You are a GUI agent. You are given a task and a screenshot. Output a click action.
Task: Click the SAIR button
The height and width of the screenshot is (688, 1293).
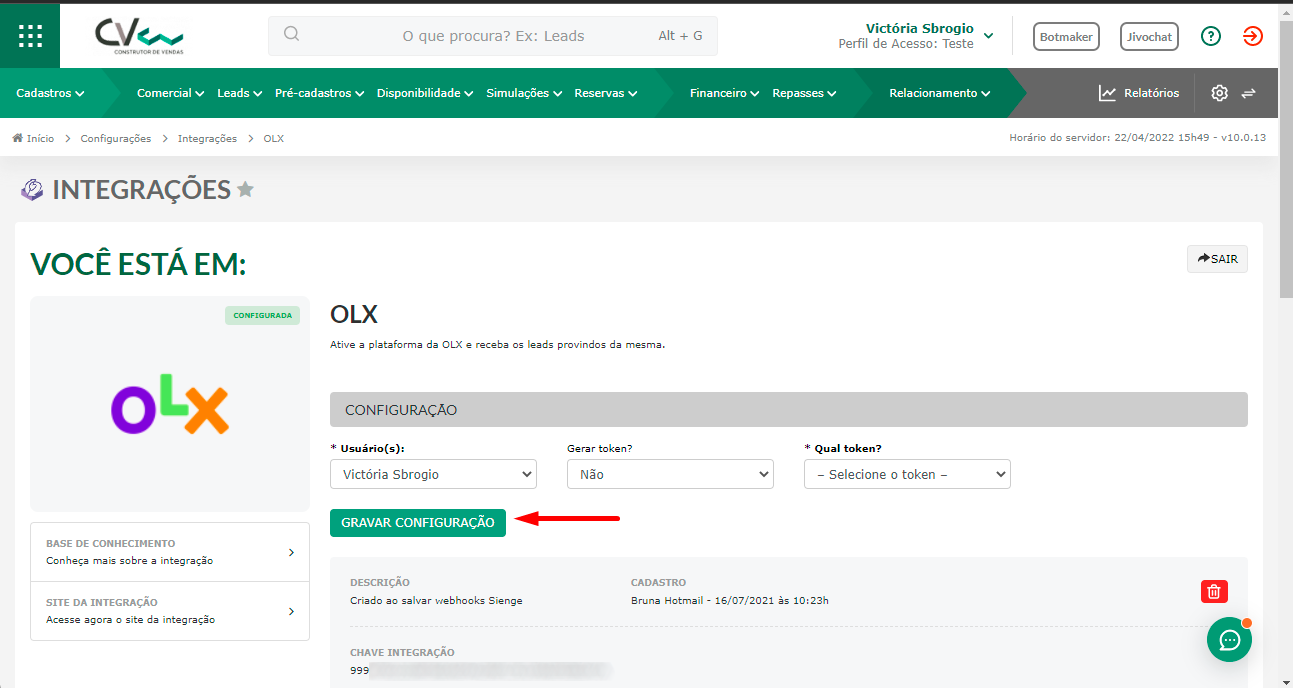click(1217, 259)
